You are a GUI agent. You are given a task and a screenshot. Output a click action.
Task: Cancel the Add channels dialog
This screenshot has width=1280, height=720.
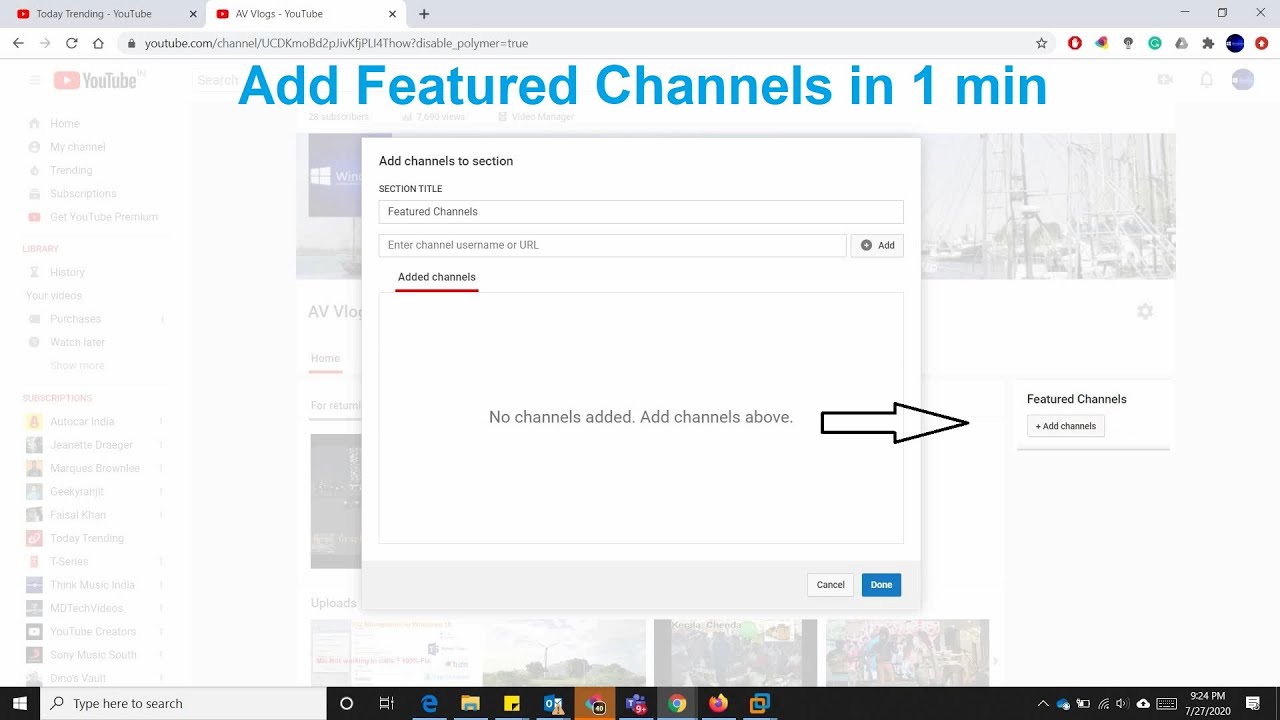click(x=830, y=585)
